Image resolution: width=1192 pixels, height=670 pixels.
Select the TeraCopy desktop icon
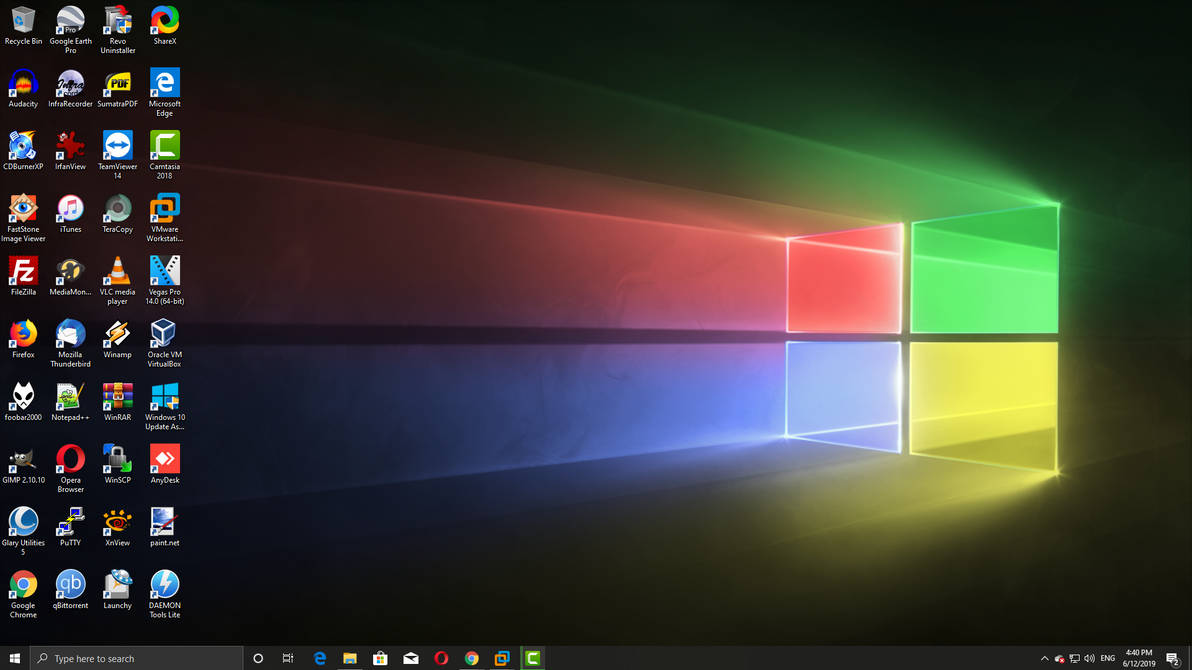(118, 214)
